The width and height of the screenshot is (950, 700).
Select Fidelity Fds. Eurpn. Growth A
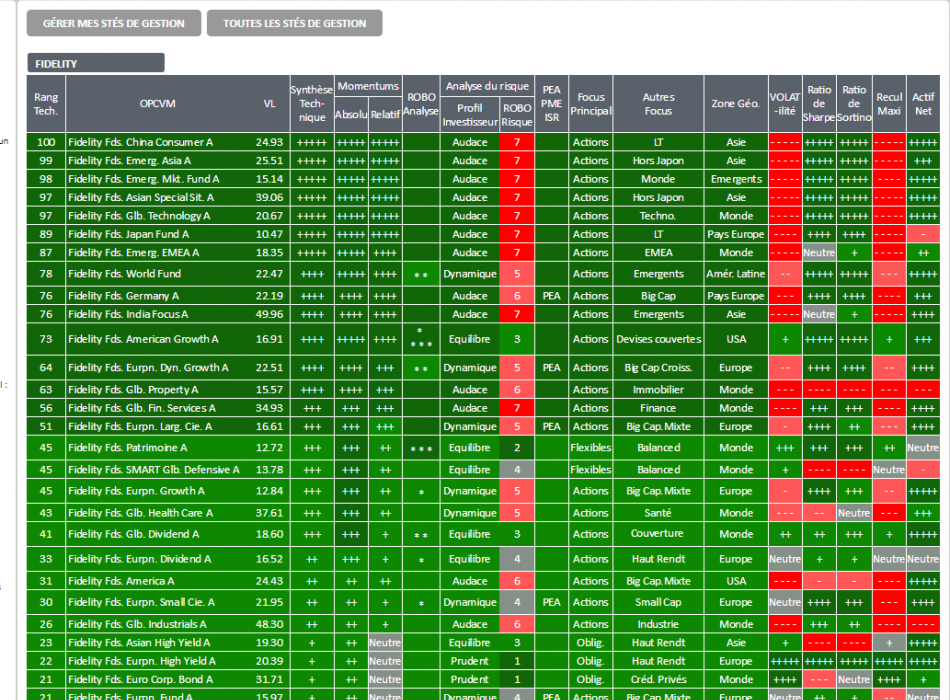pos(136,491)
